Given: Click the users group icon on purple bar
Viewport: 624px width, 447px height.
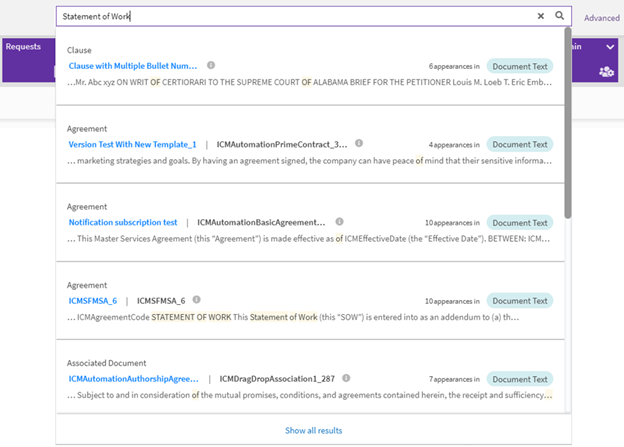Looking at the screenshot, I should [x=605, y=71].
